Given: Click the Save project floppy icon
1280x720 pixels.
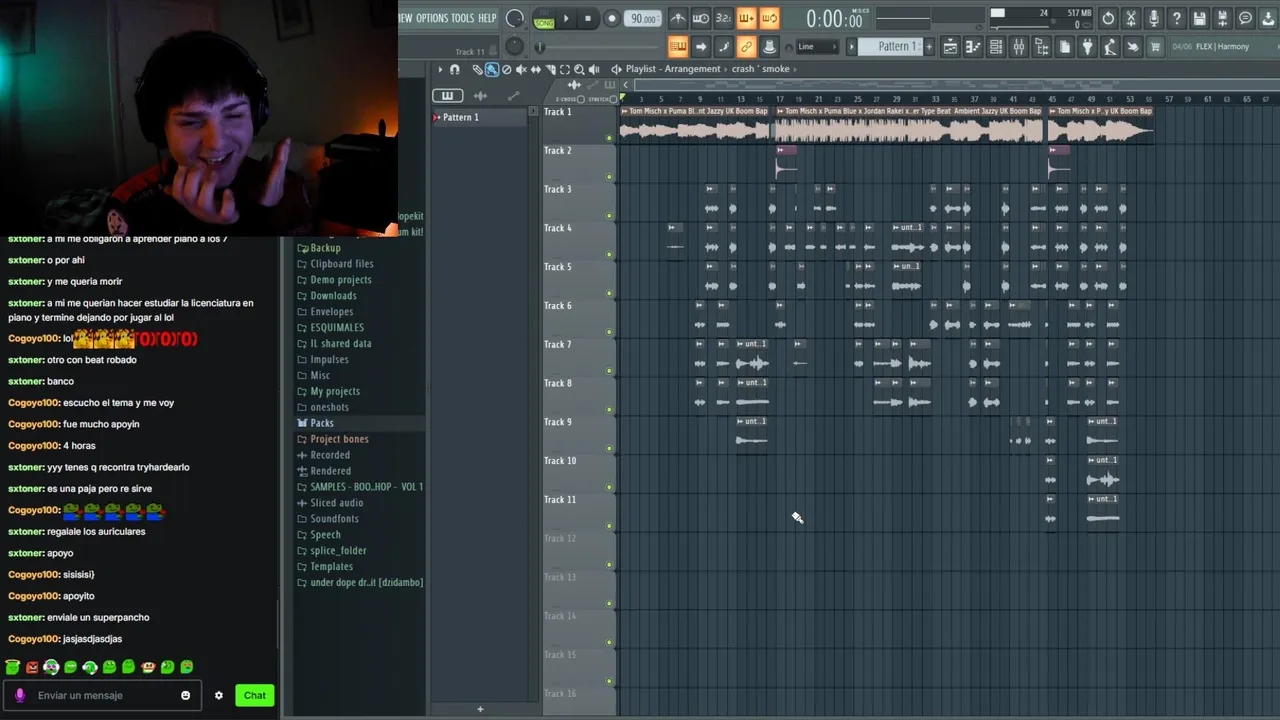Looking at the screenshot, I should [1200, 18].
